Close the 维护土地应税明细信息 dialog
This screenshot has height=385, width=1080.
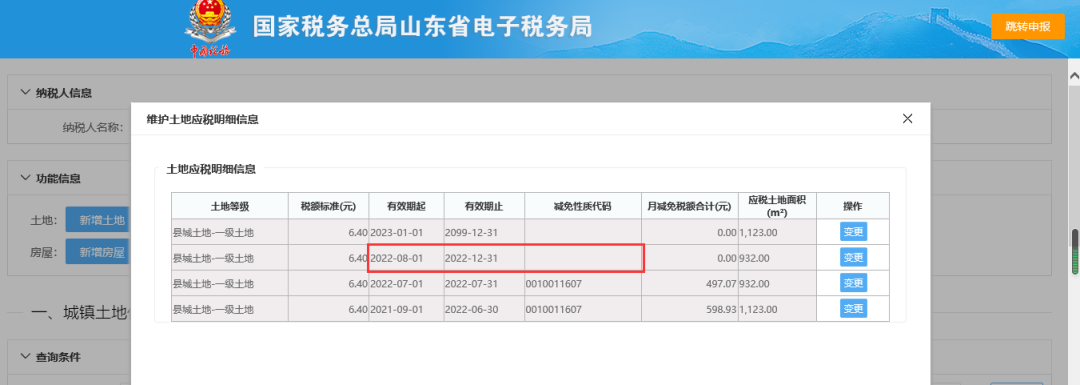(907, 118)
